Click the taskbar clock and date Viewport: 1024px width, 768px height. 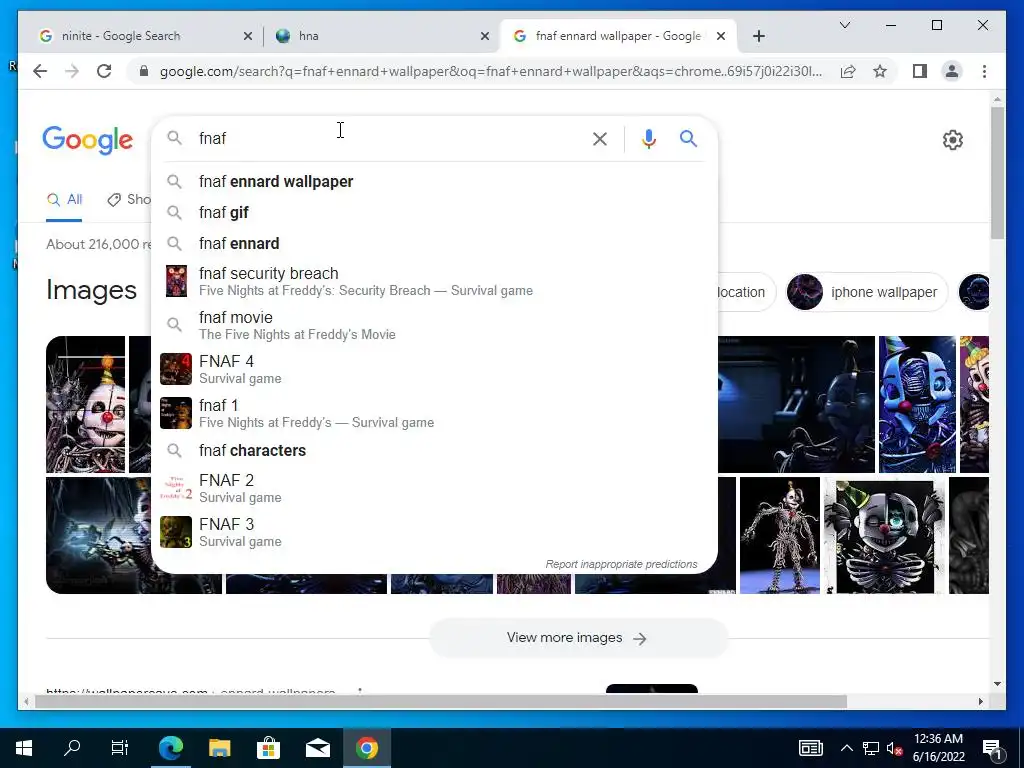pos(938,748)
